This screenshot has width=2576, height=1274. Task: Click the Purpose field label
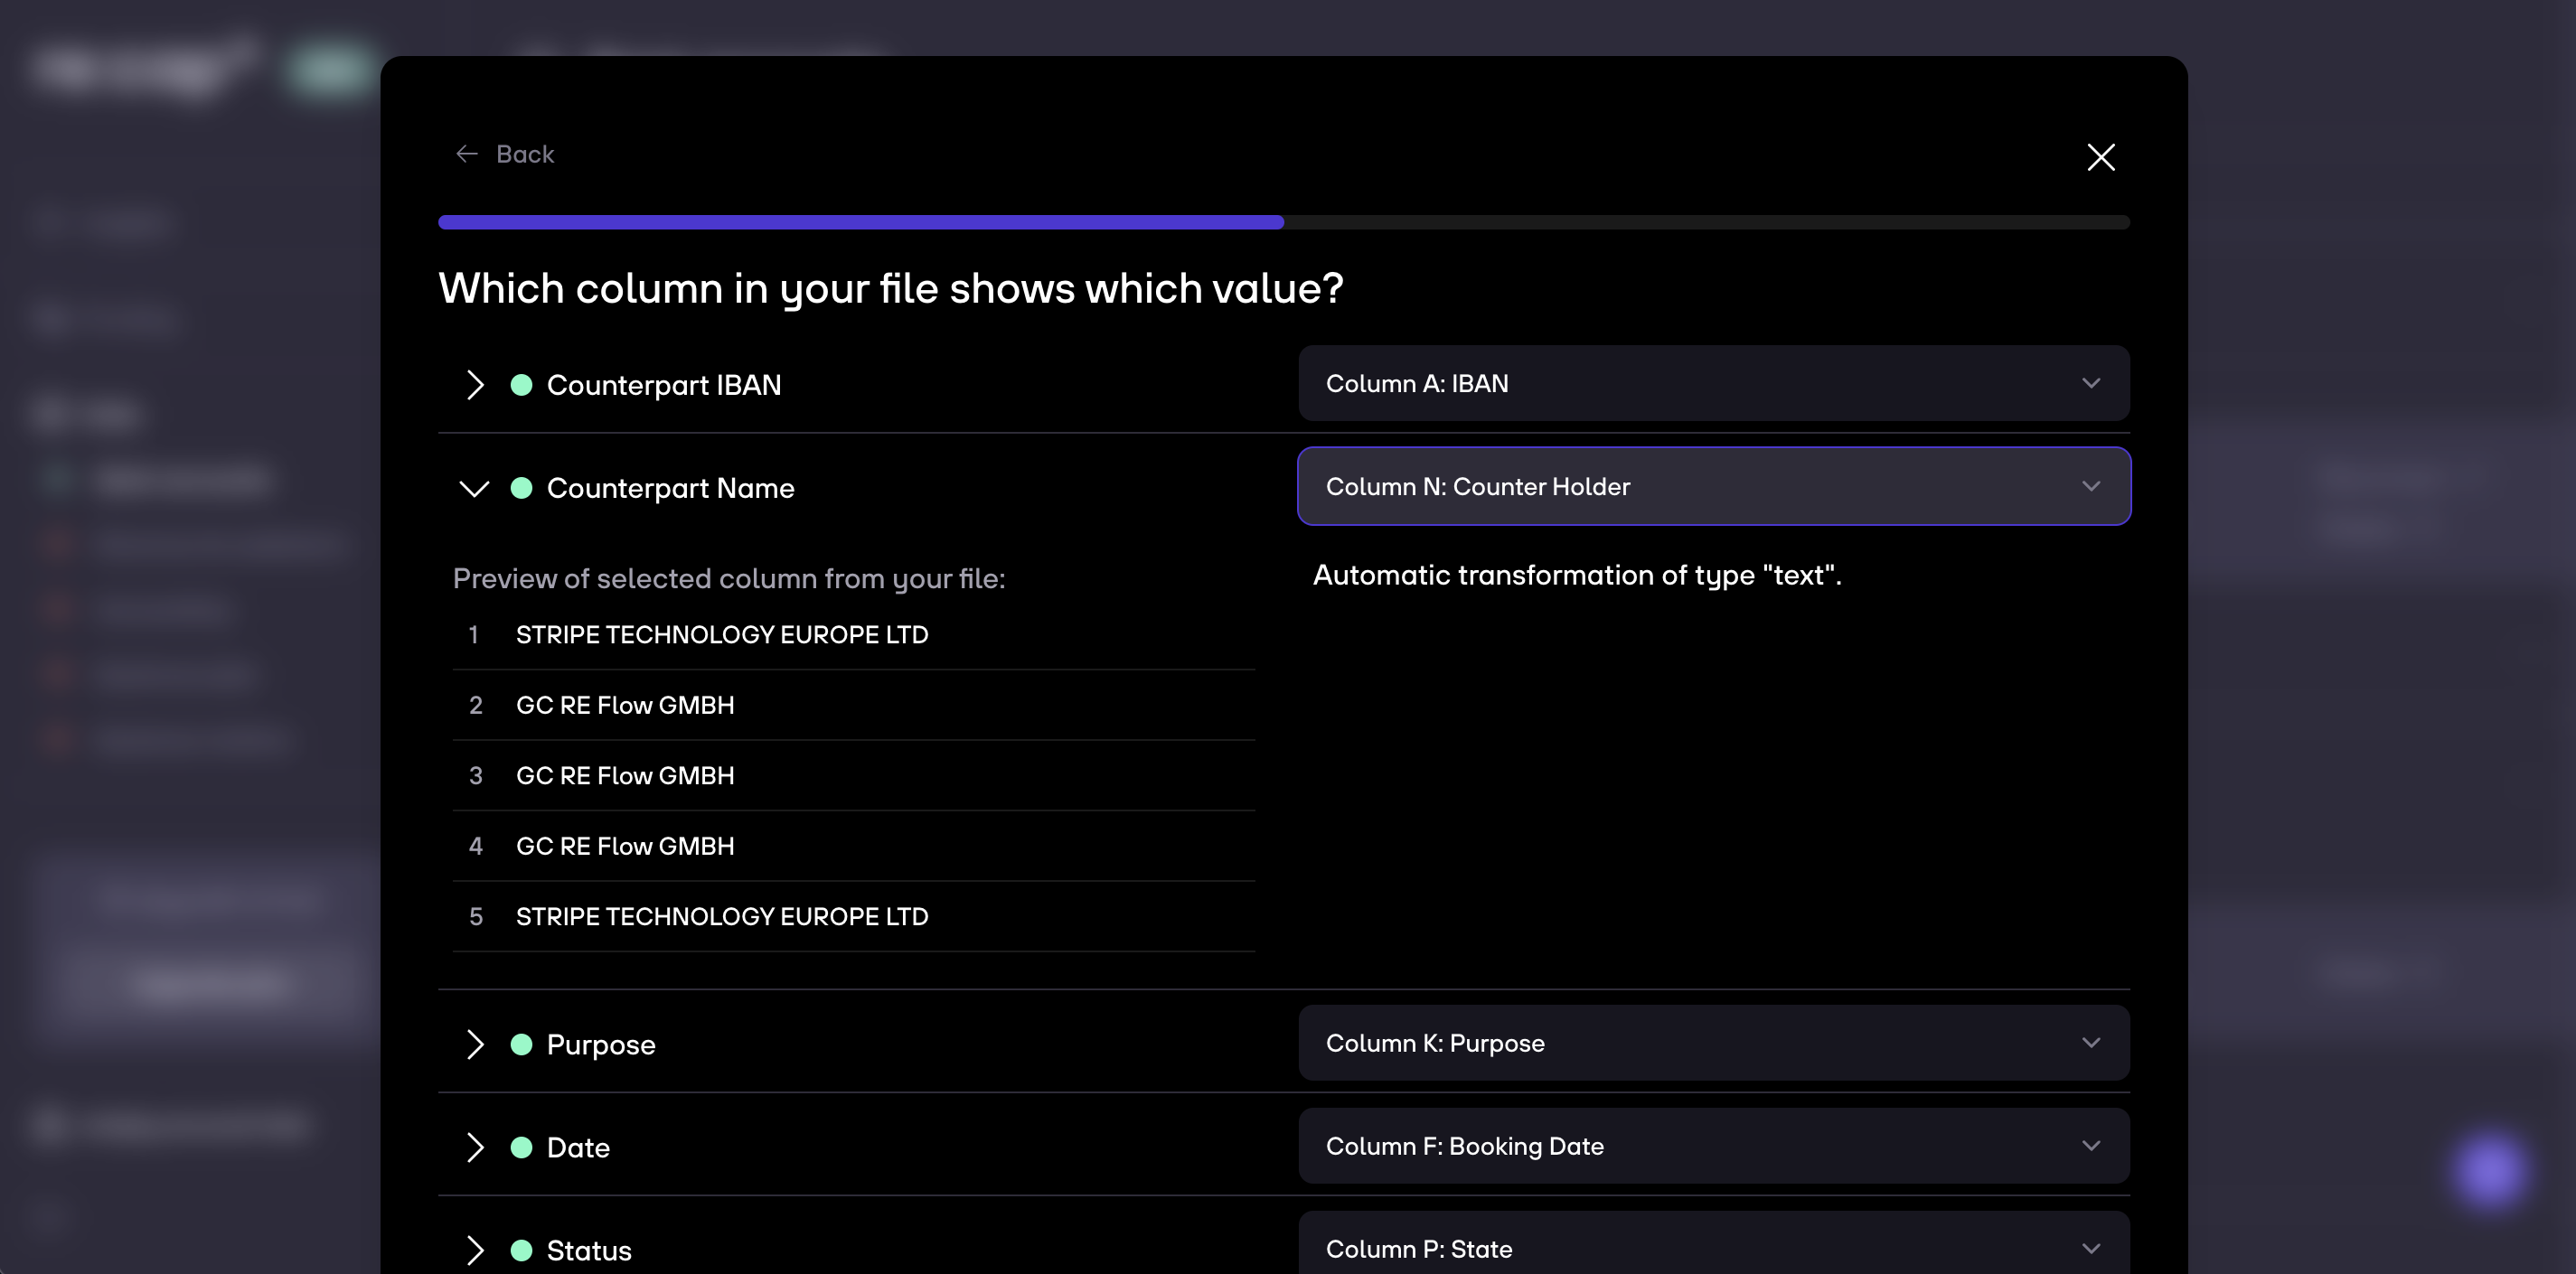601,1044
